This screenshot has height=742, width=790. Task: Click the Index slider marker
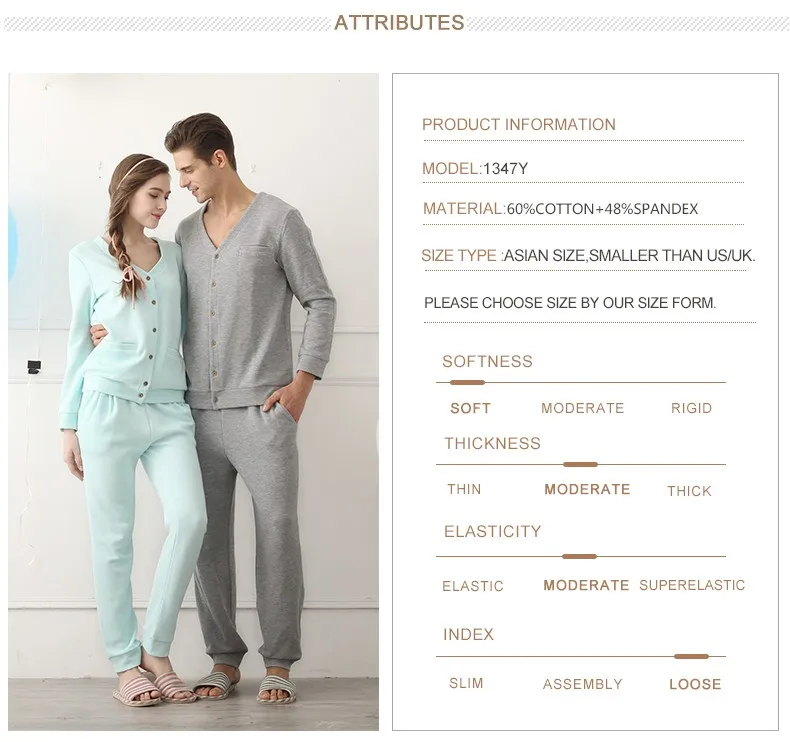[691, 656]
